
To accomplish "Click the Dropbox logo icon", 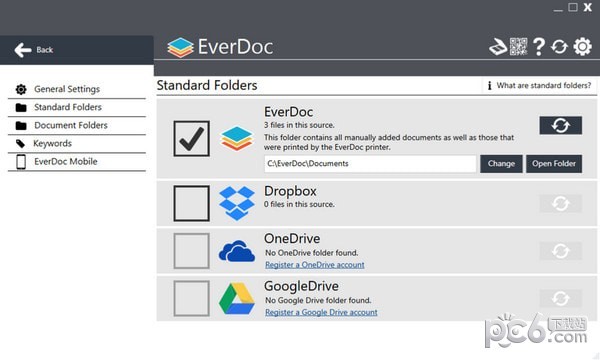I will tap(236, 203).
